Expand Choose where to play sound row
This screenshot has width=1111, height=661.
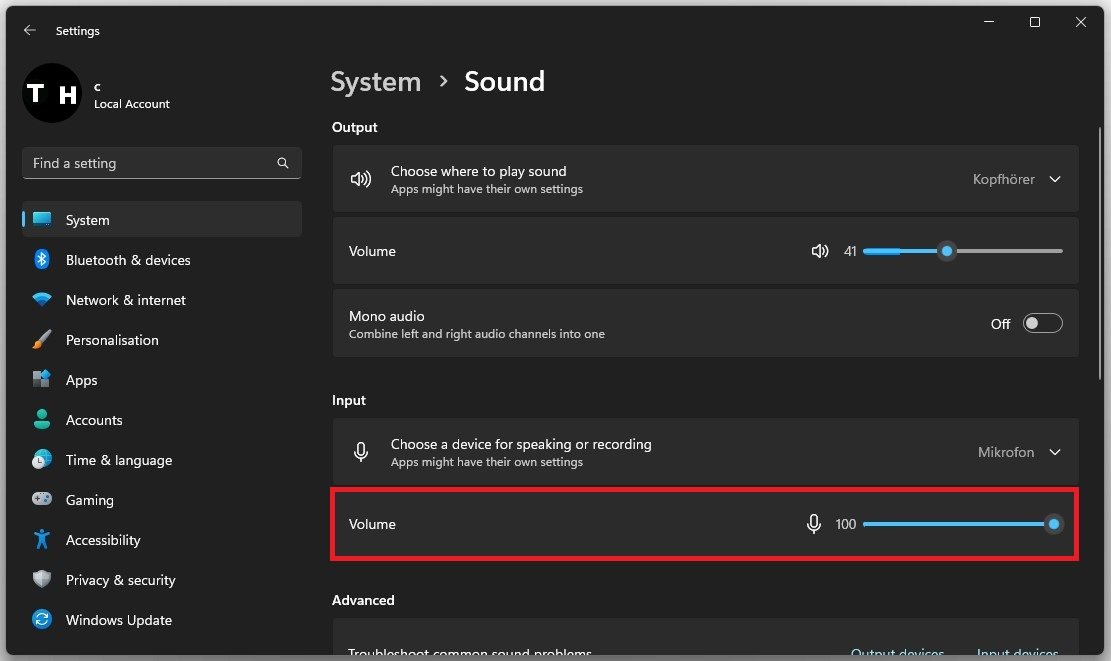point(600,179)
